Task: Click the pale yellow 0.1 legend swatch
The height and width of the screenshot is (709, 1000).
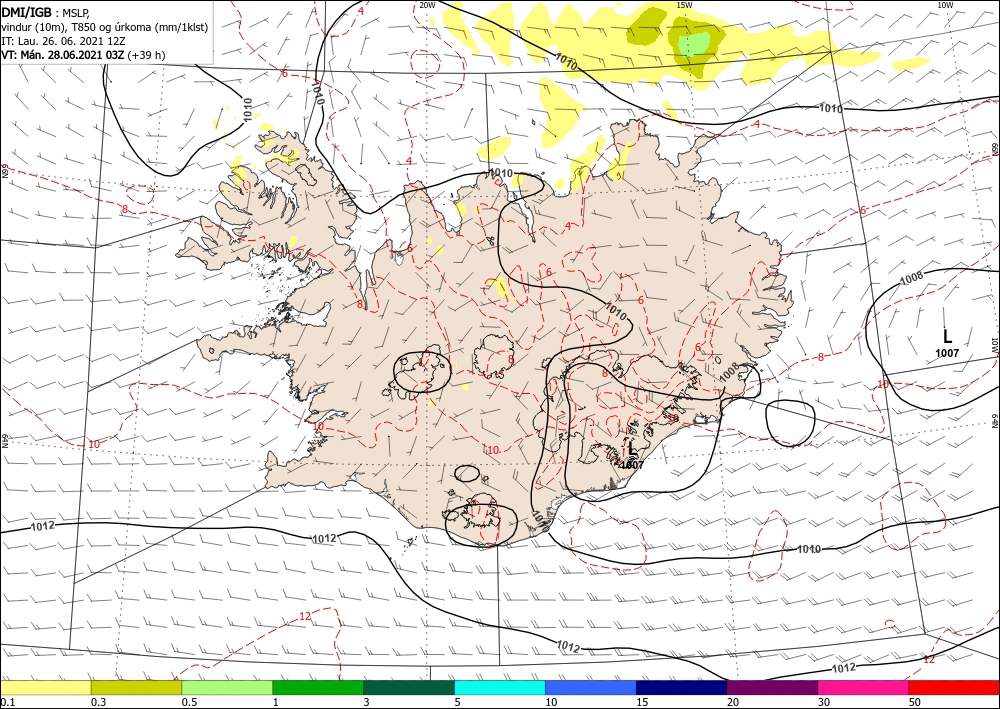Action: tap(46, 687)
